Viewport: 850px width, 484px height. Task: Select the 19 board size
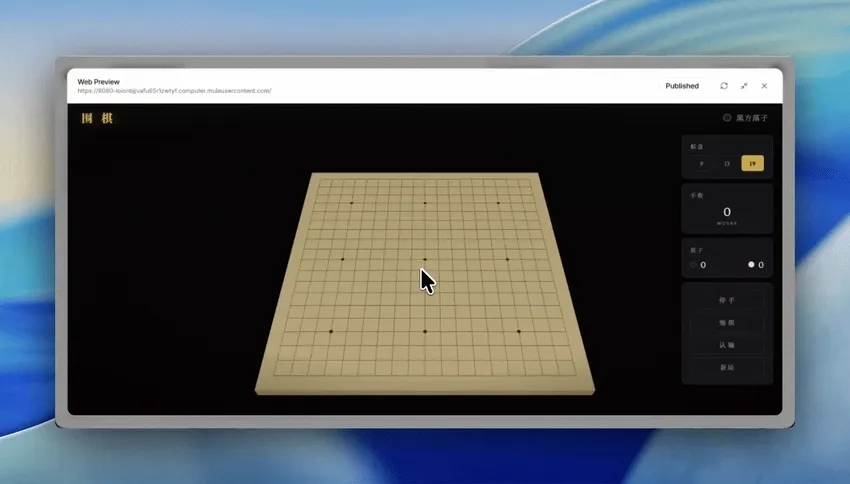point(752,163)
